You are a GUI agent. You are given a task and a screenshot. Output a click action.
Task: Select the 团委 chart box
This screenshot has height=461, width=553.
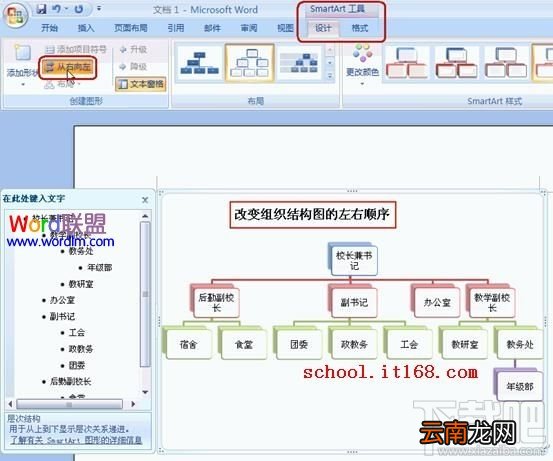(299, 344)
